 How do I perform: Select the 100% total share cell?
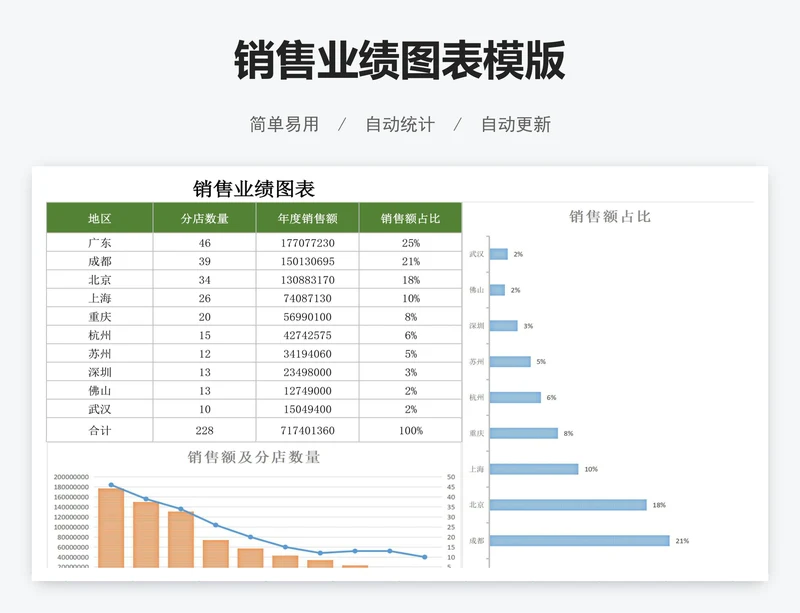coord(410,430)
